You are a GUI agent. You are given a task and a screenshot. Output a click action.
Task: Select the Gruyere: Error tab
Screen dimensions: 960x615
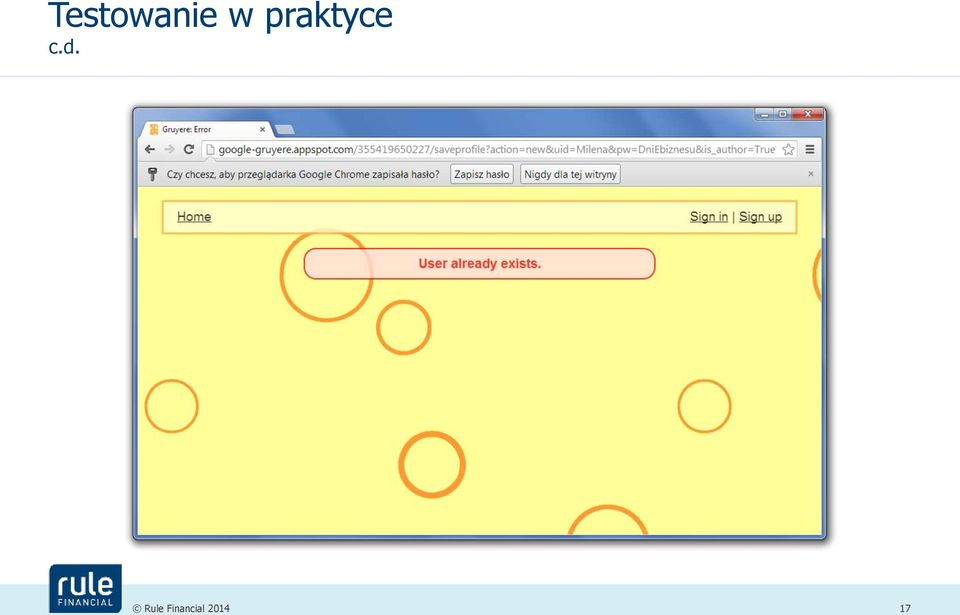click(x=205, y=129)
